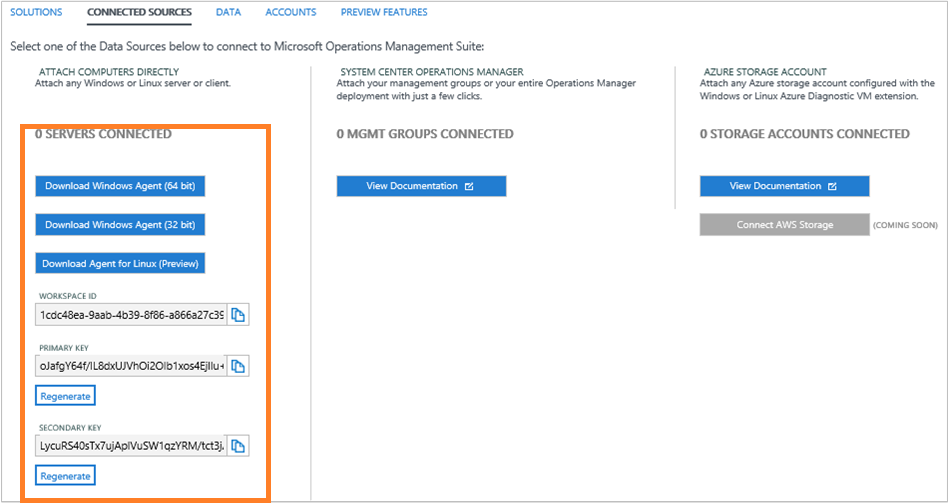Download Windows Agent 32 bit
The image size is (949, 503).
pyautogui.click(x=120, y=225)
